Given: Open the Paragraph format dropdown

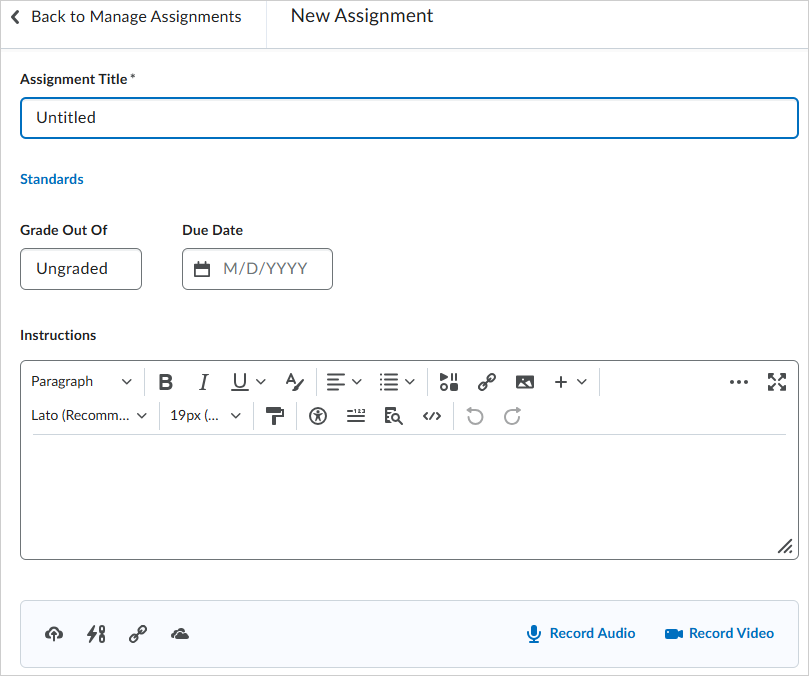Looking at the screenshot, I should [81, 382].
